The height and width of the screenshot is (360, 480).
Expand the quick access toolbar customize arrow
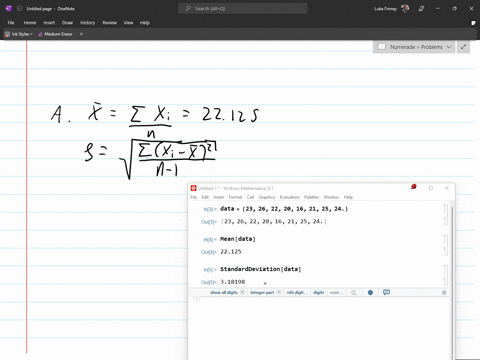pos(81,34)
